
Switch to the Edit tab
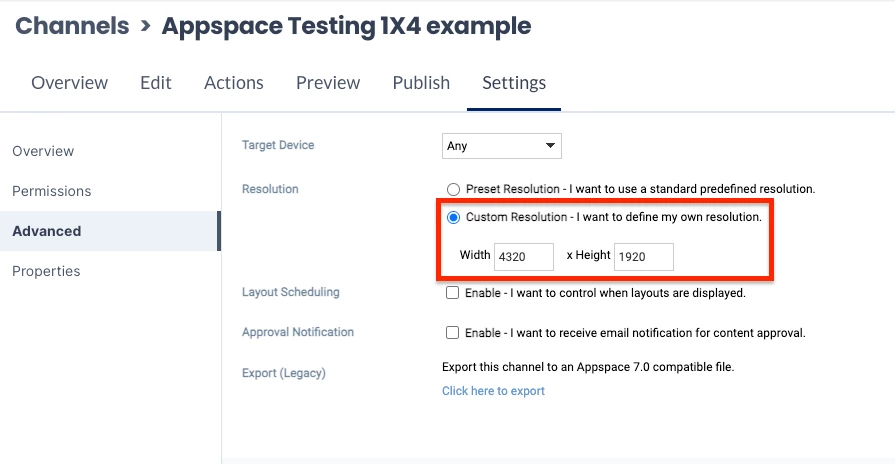pyautogui.click(x=156, y=83)
